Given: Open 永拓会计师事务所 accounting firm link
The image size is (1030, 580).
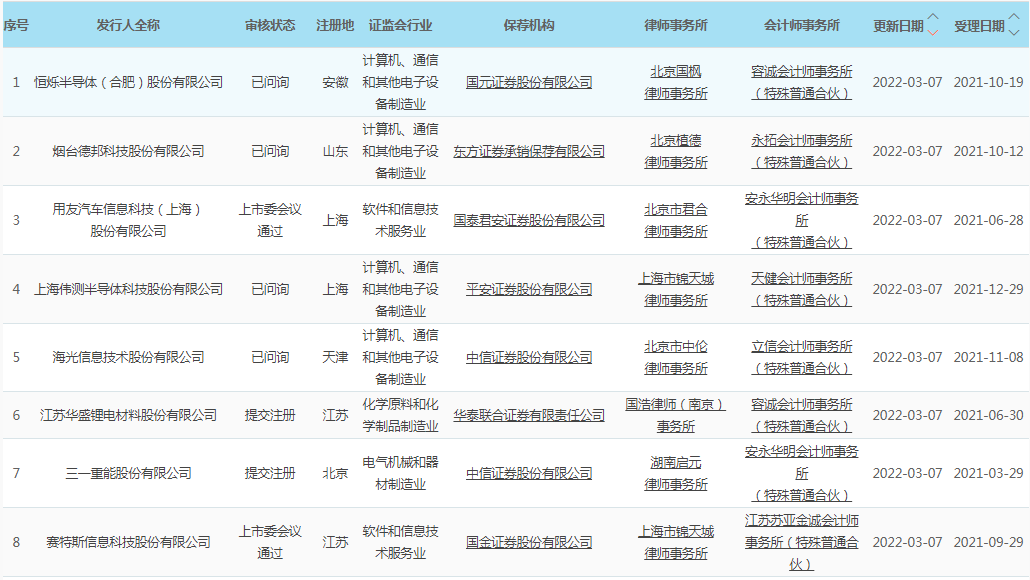Looking at the screenshot, I should 801,151.
